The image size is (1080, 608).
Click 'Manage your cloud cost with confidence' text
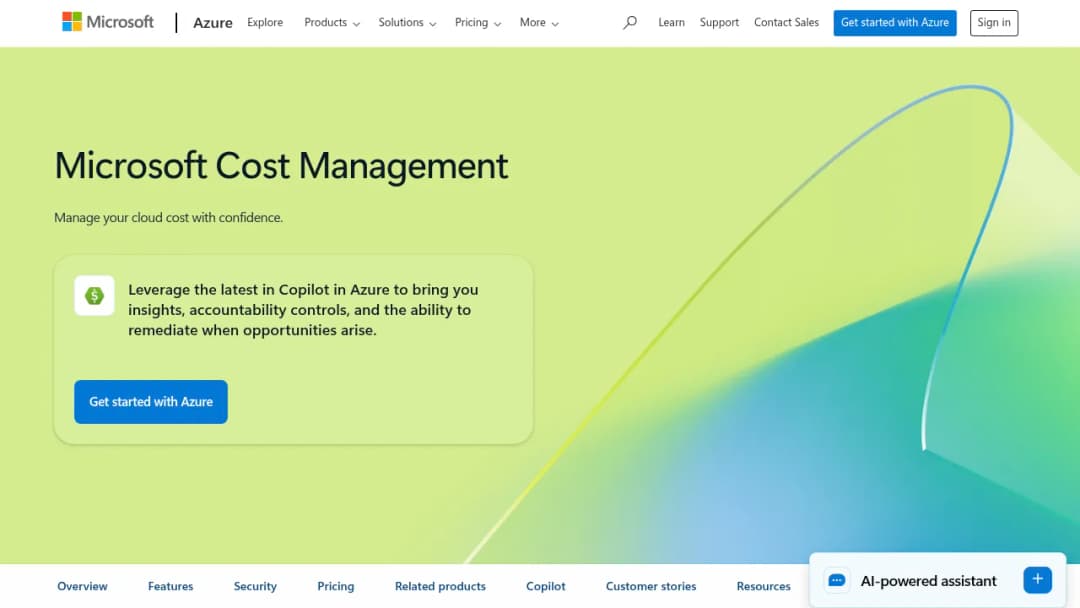tap(168, 218)
